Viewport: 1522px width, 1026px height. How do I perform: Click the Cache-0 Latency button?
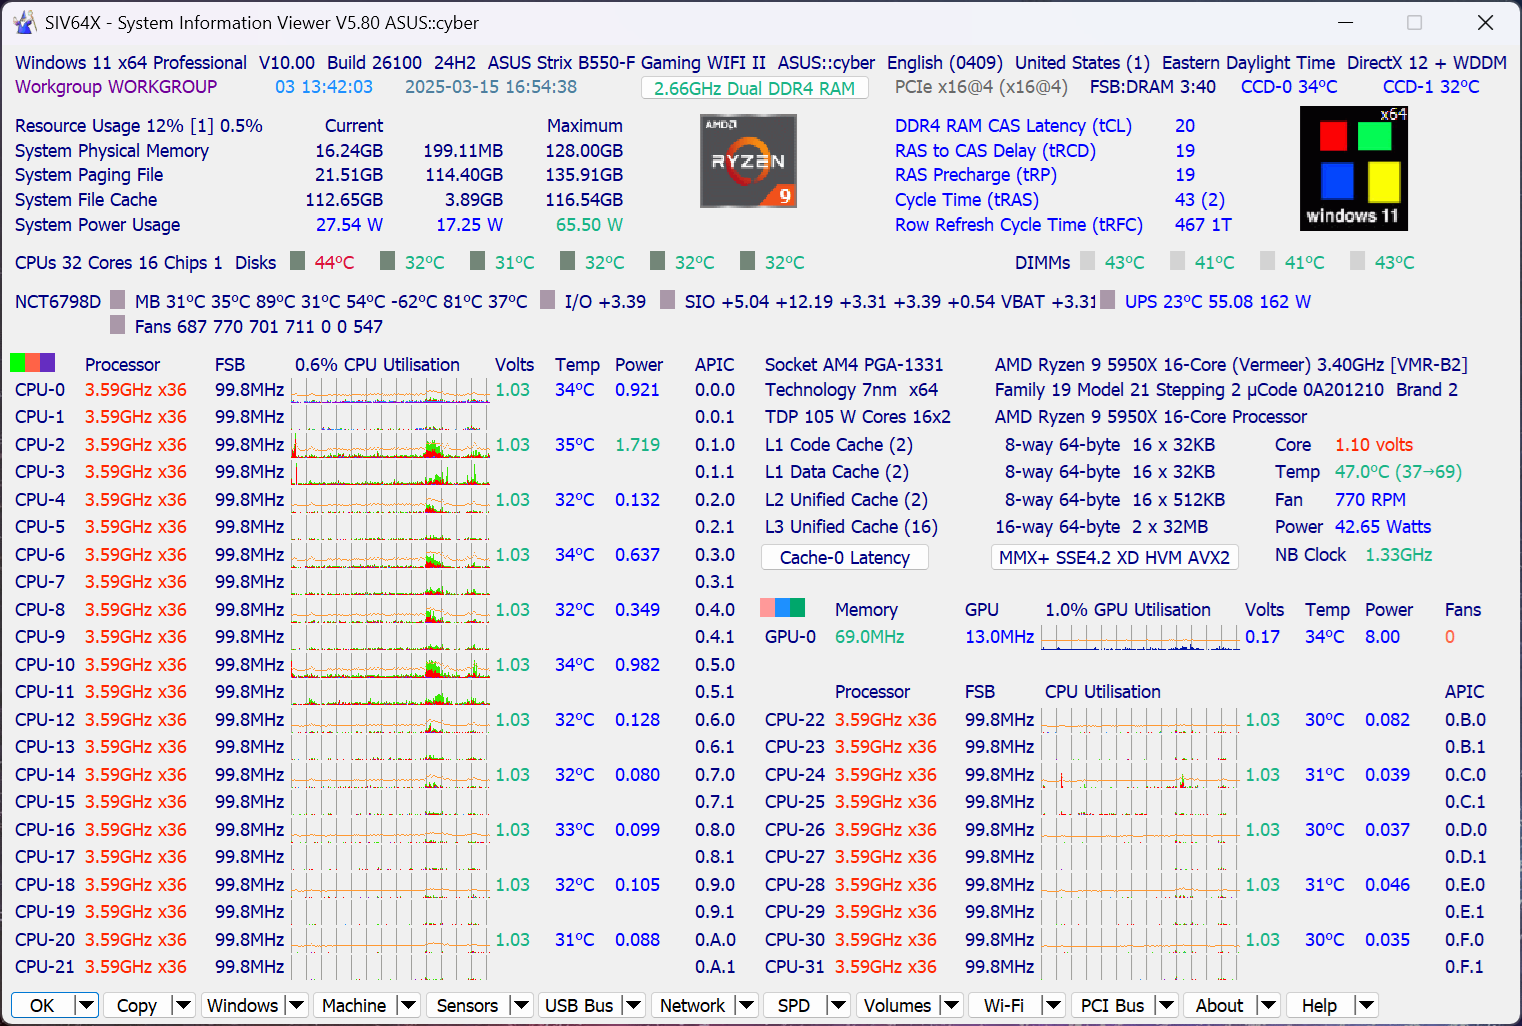pyautogui.click(x=845, y=557)
